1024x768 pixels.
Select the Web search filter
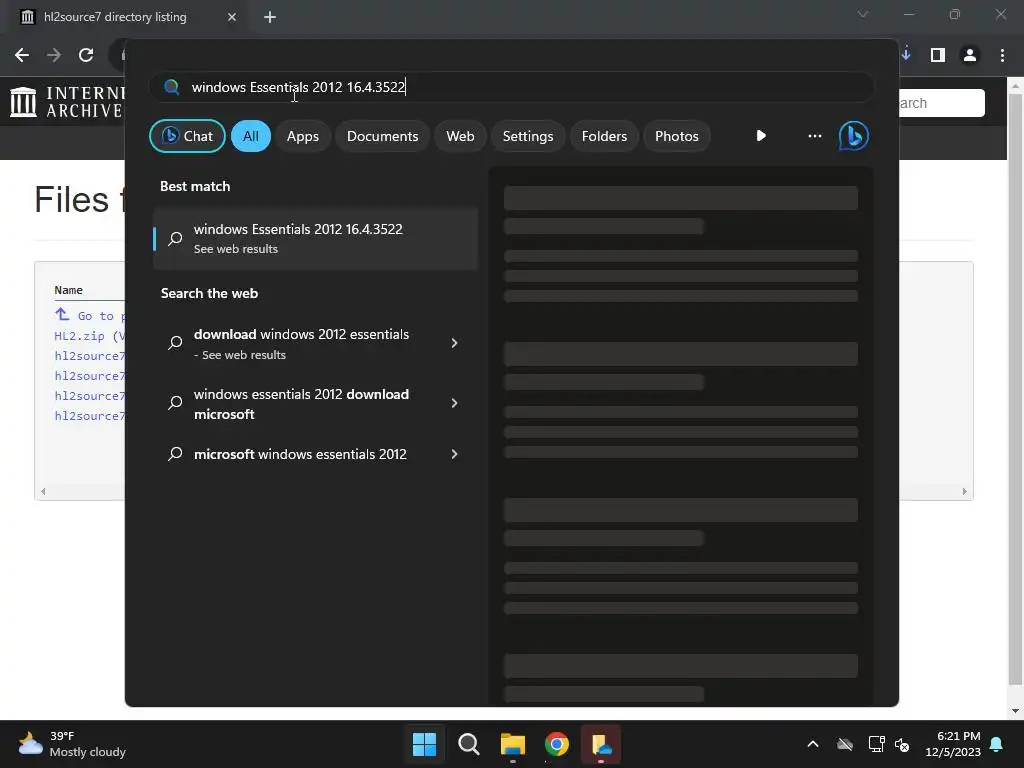point(460,136)
